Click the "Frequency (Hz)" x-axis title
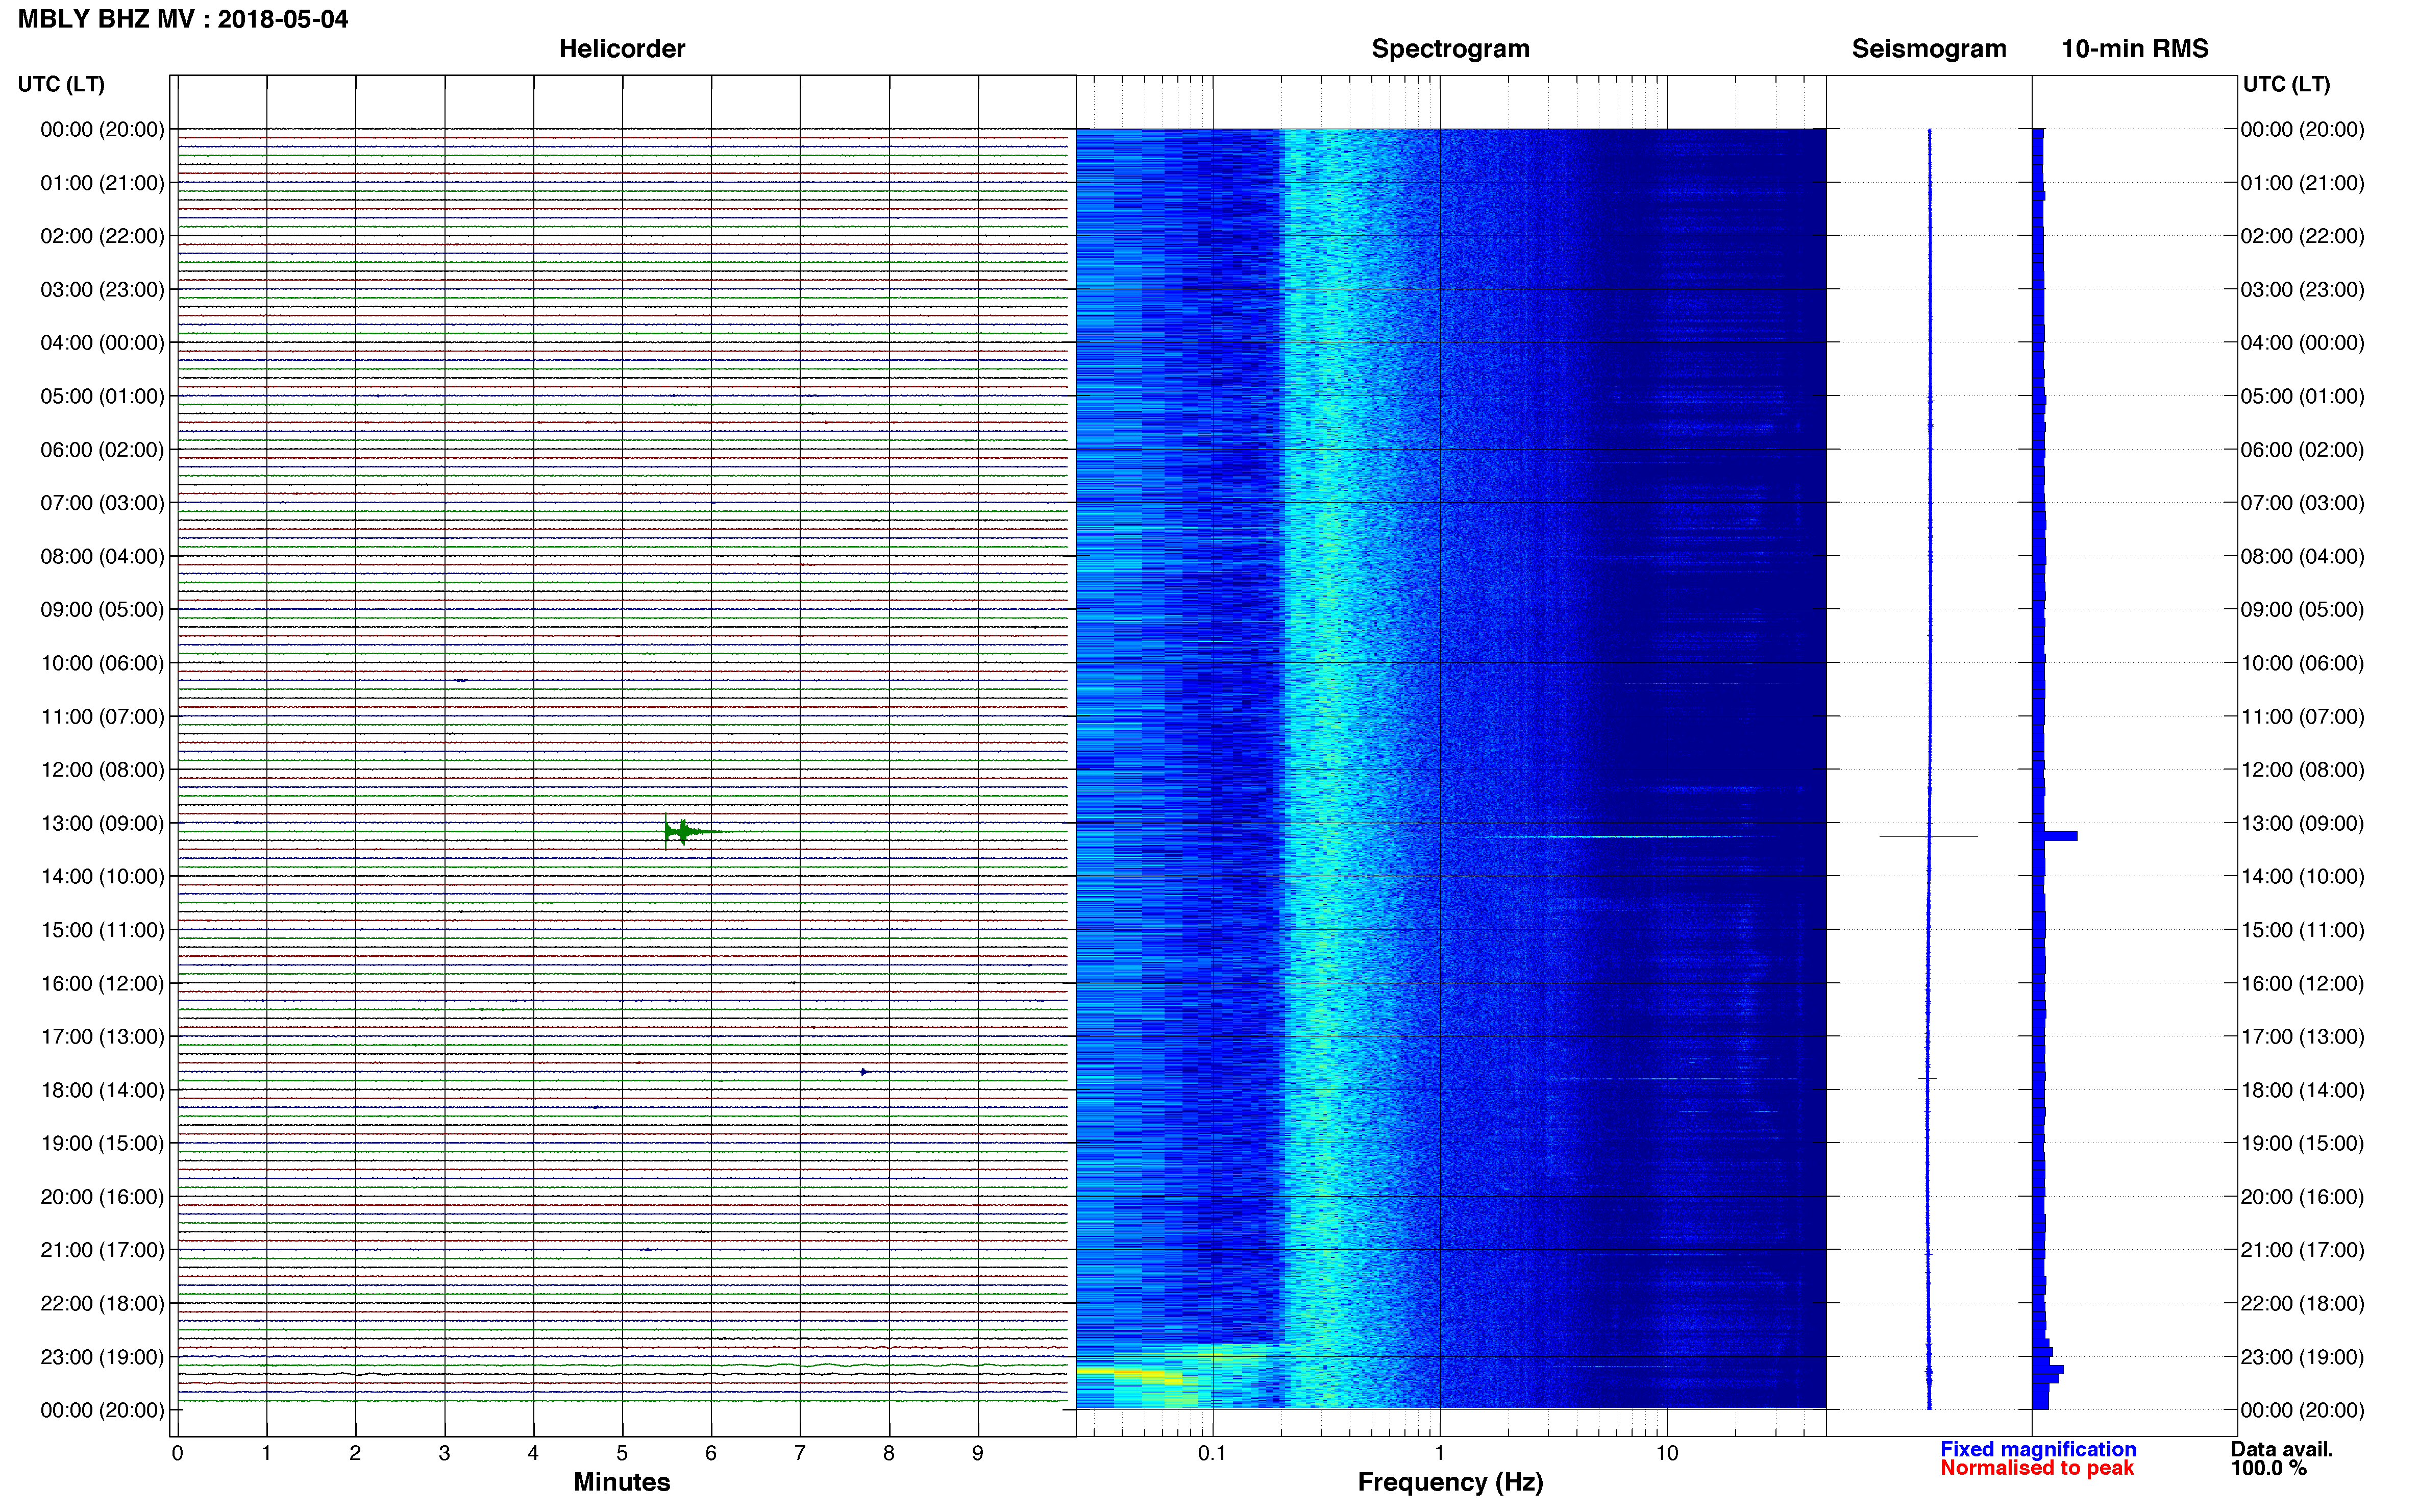Image resolution: width=2419 pixels, height=1512 pixels. point(1450,1482)
